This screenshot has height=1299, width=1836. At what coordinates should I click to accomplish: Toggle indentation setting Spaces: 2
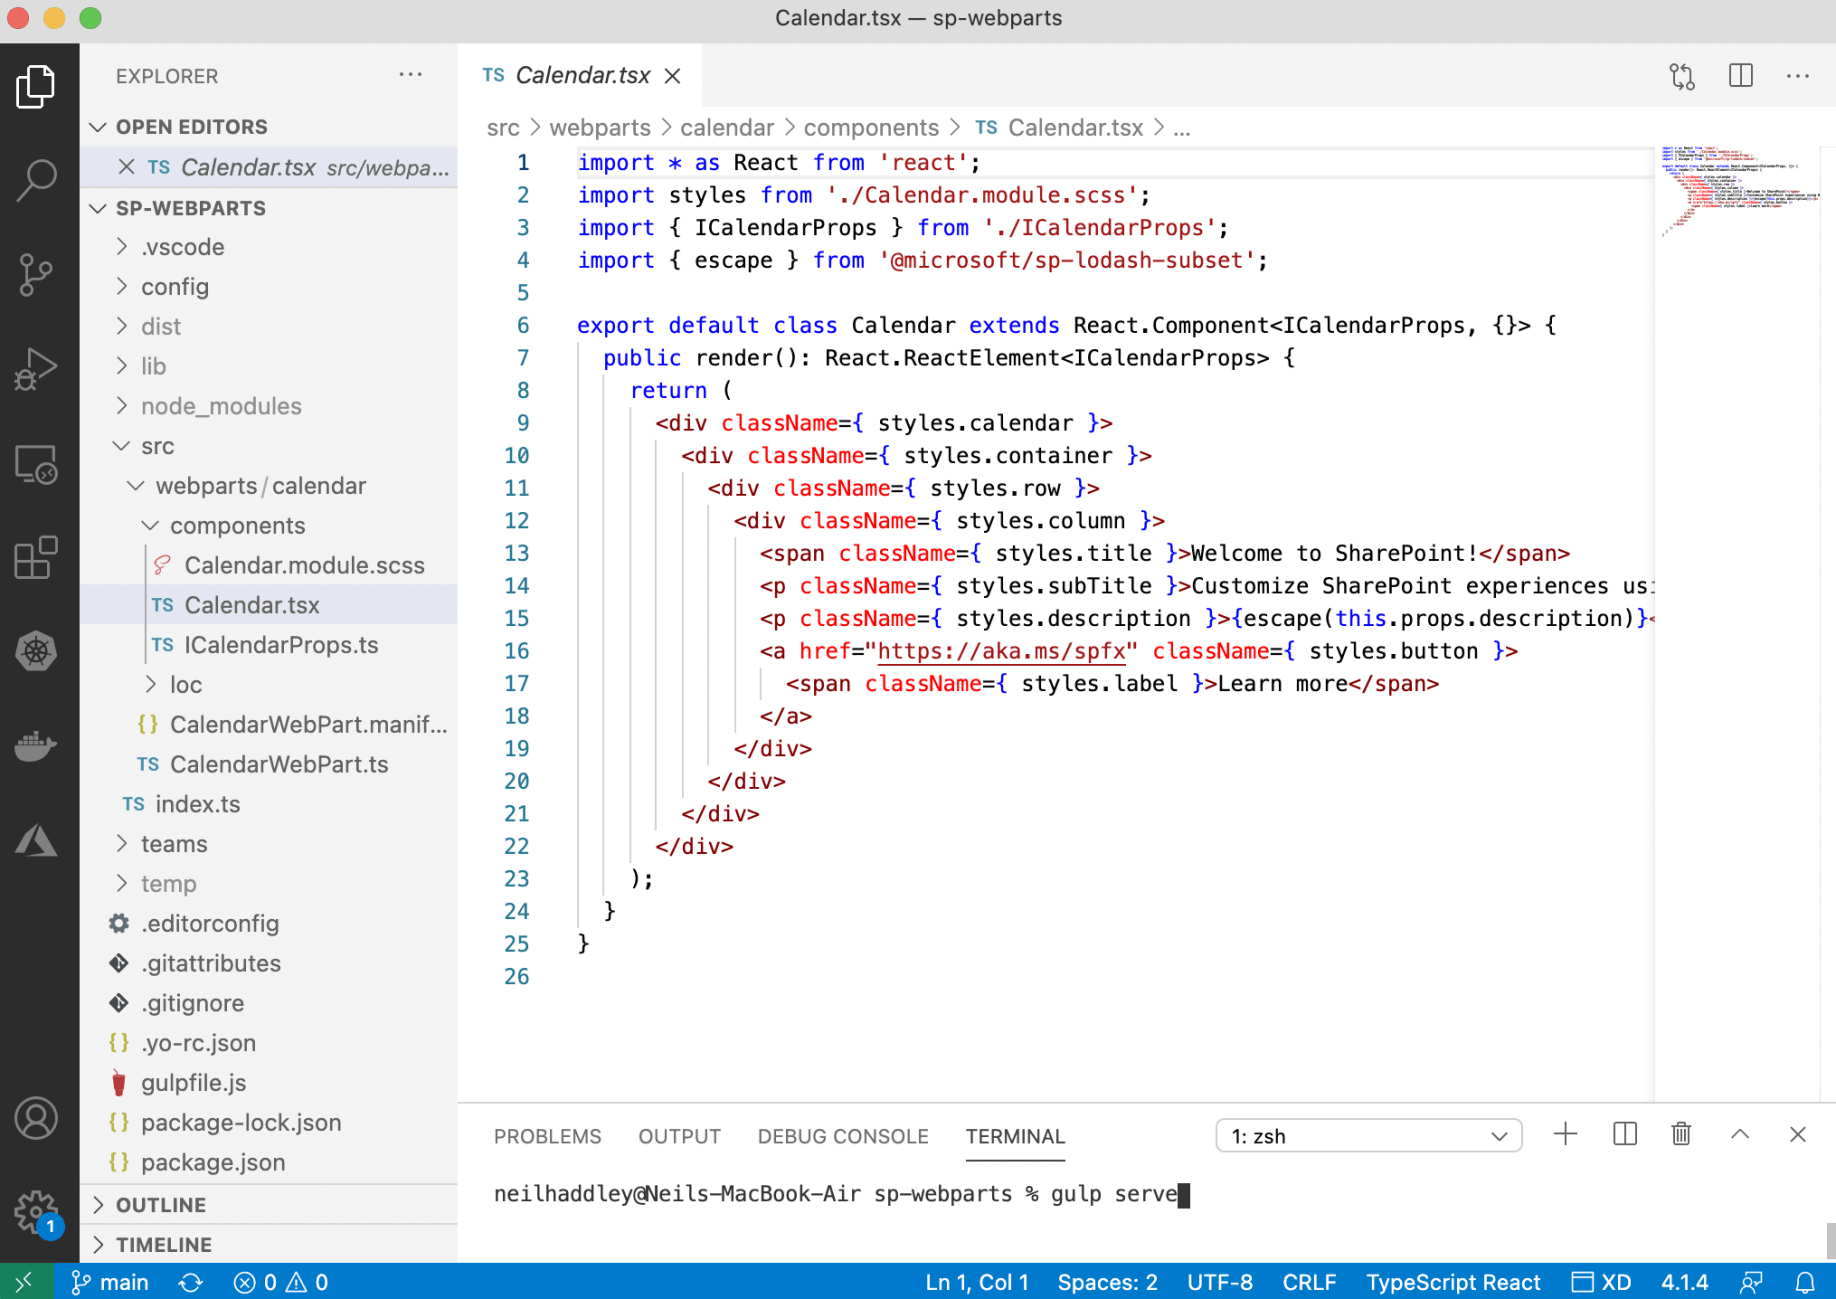[x=1107, y=1282]
